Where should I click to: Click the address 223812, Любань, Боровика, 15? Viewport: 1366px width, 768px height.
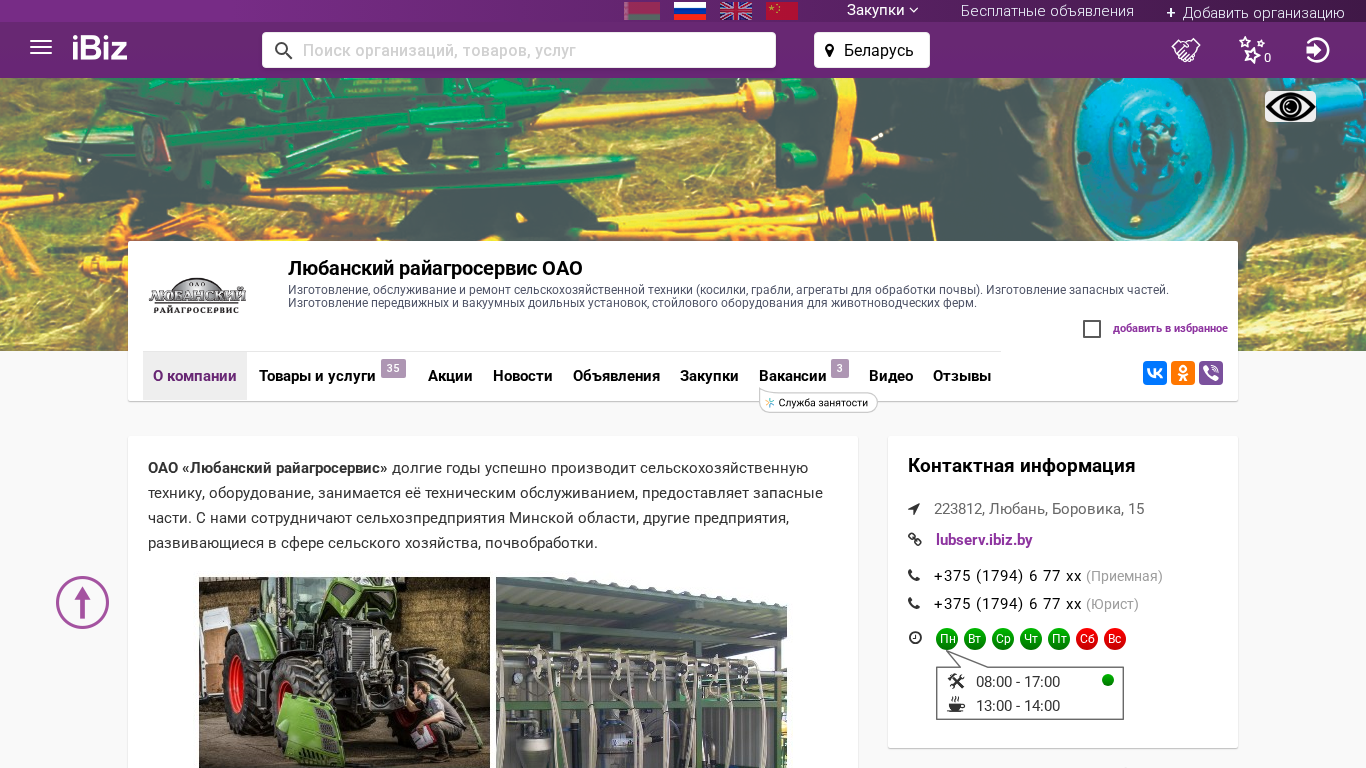1039,509
